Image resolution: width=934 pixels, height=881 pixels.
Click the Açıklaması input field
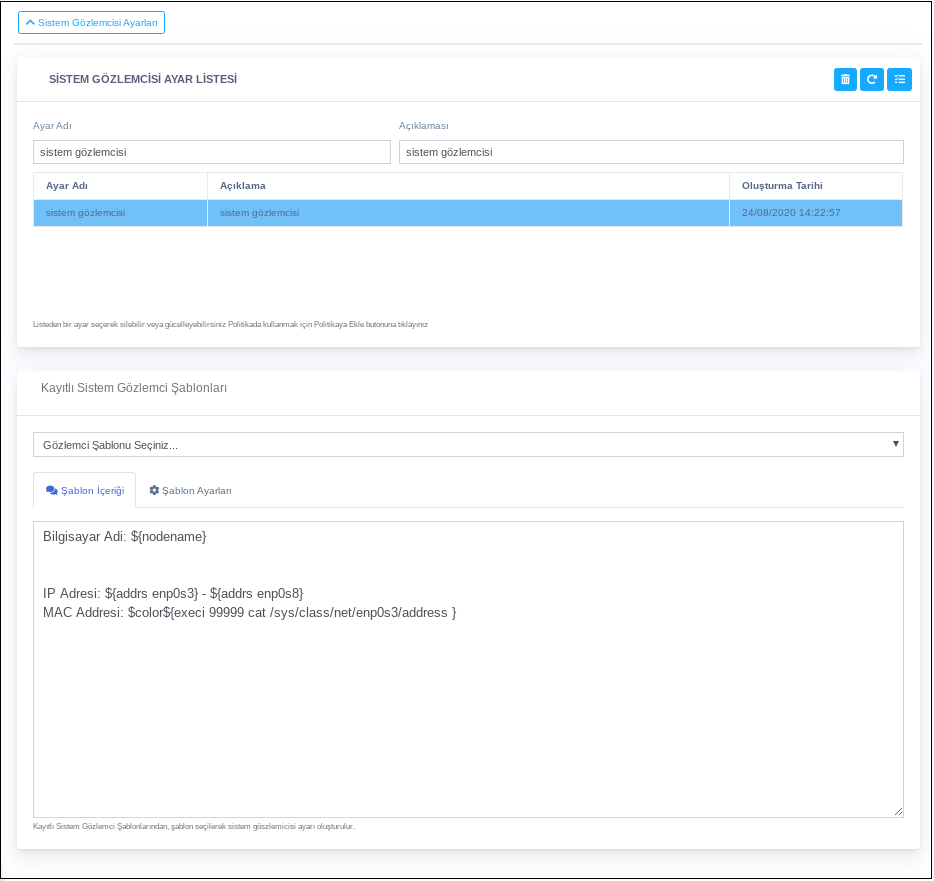650,152
